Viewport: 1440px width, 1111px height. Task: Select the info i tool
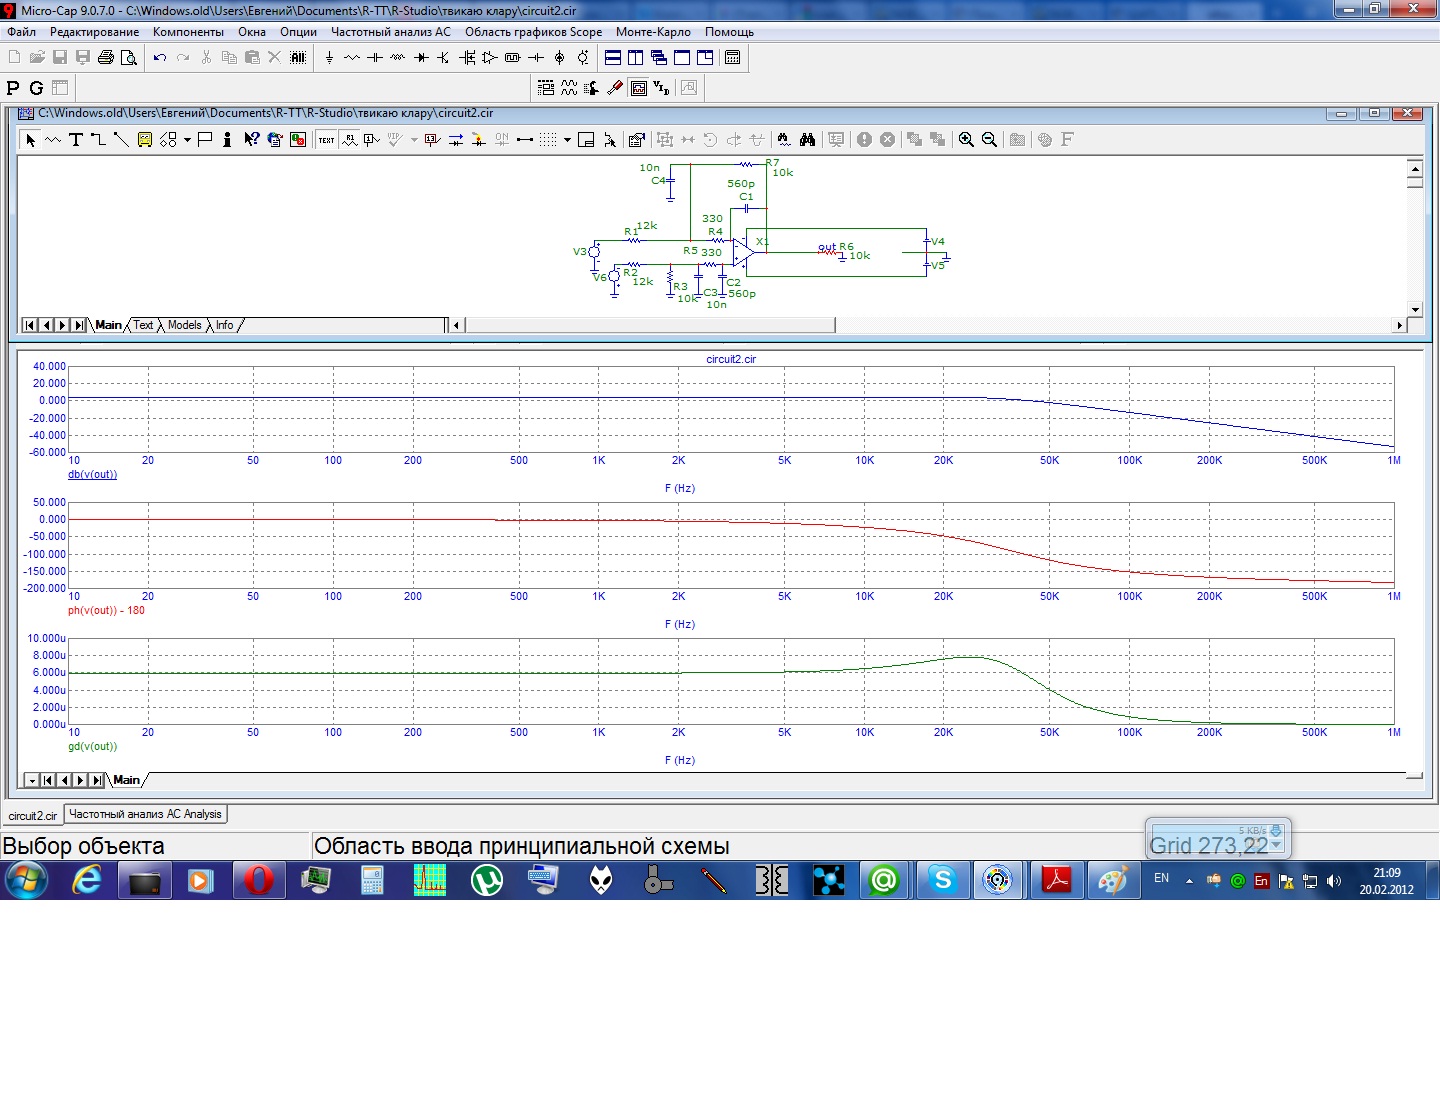[228, 140]
